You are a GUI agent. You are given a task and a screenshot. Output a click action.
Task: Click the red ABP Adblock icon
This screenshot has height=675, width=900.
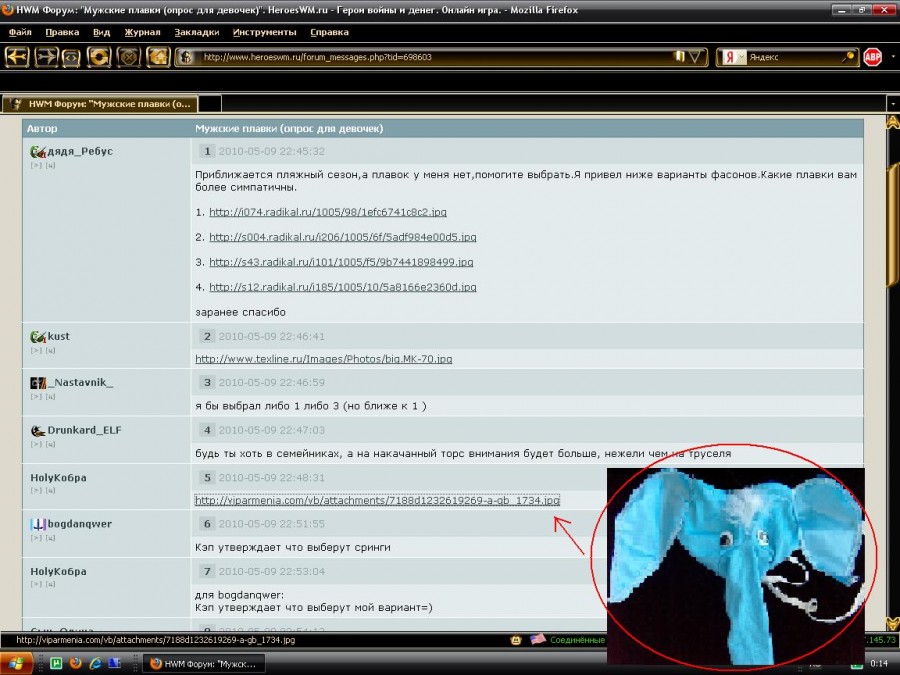click(x=872, y=57)
